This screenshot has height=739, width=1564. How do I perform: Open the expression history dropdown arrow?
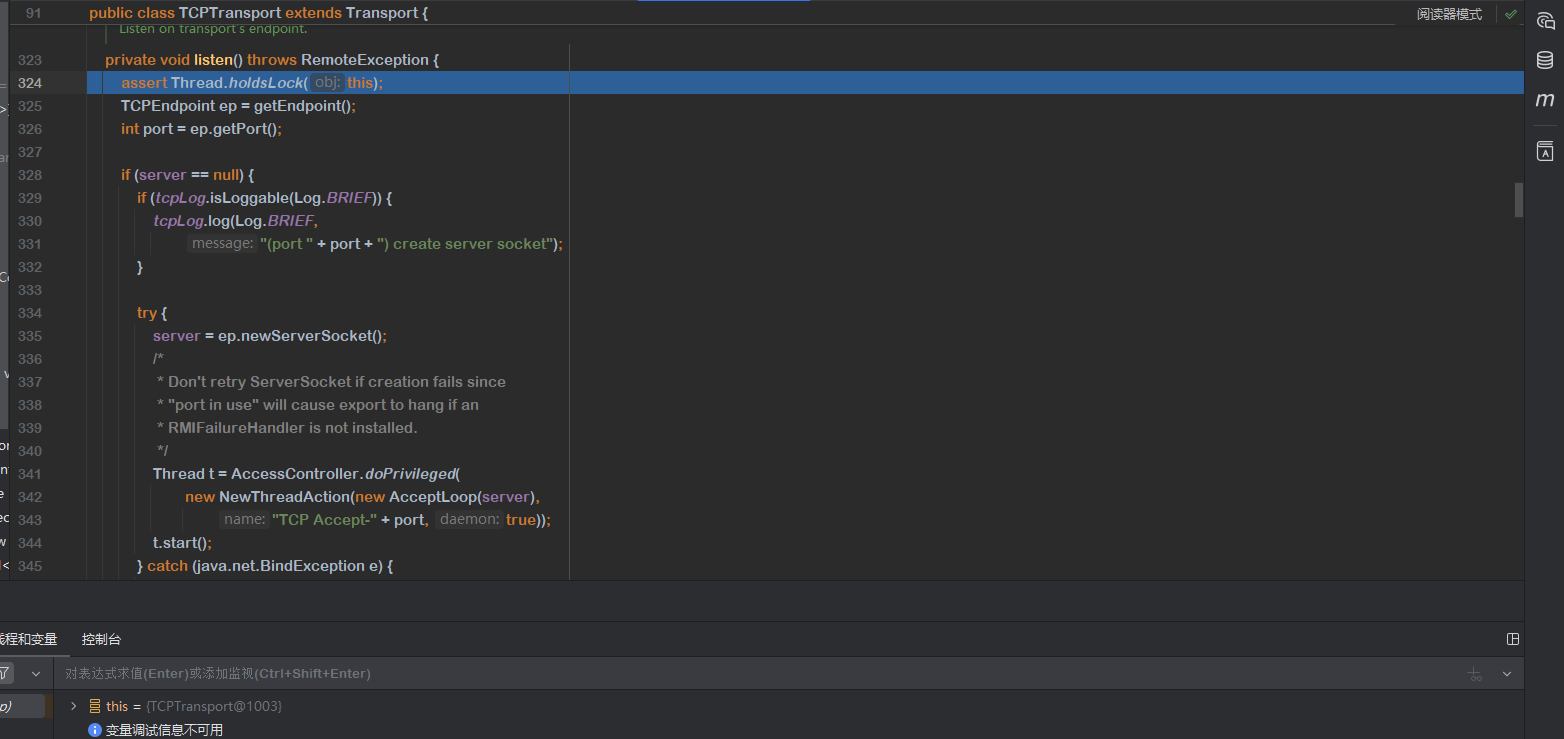coord(1507,674)
